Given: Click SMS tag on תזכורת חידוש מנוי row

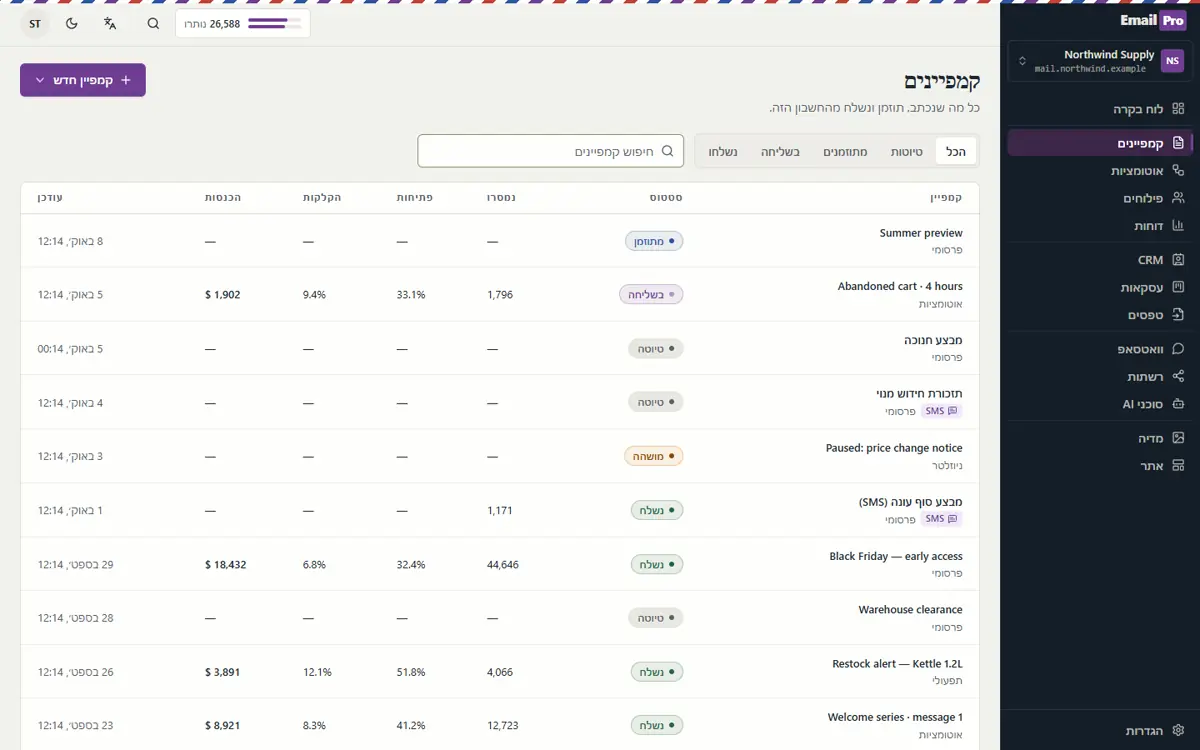Looking at the screenshot, I should pyautogui.click(x=941, y=411).
